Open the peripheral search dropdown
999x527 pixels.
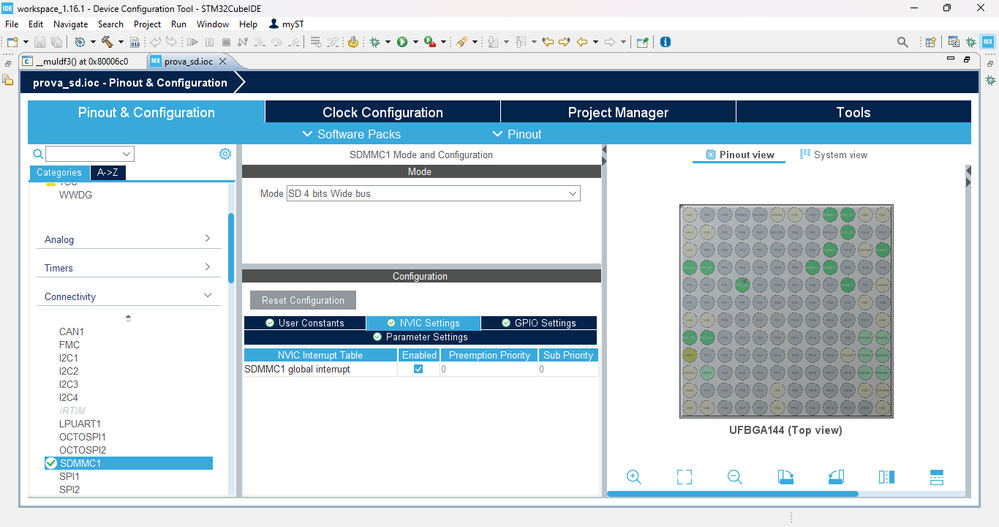[x=127, y=154]
